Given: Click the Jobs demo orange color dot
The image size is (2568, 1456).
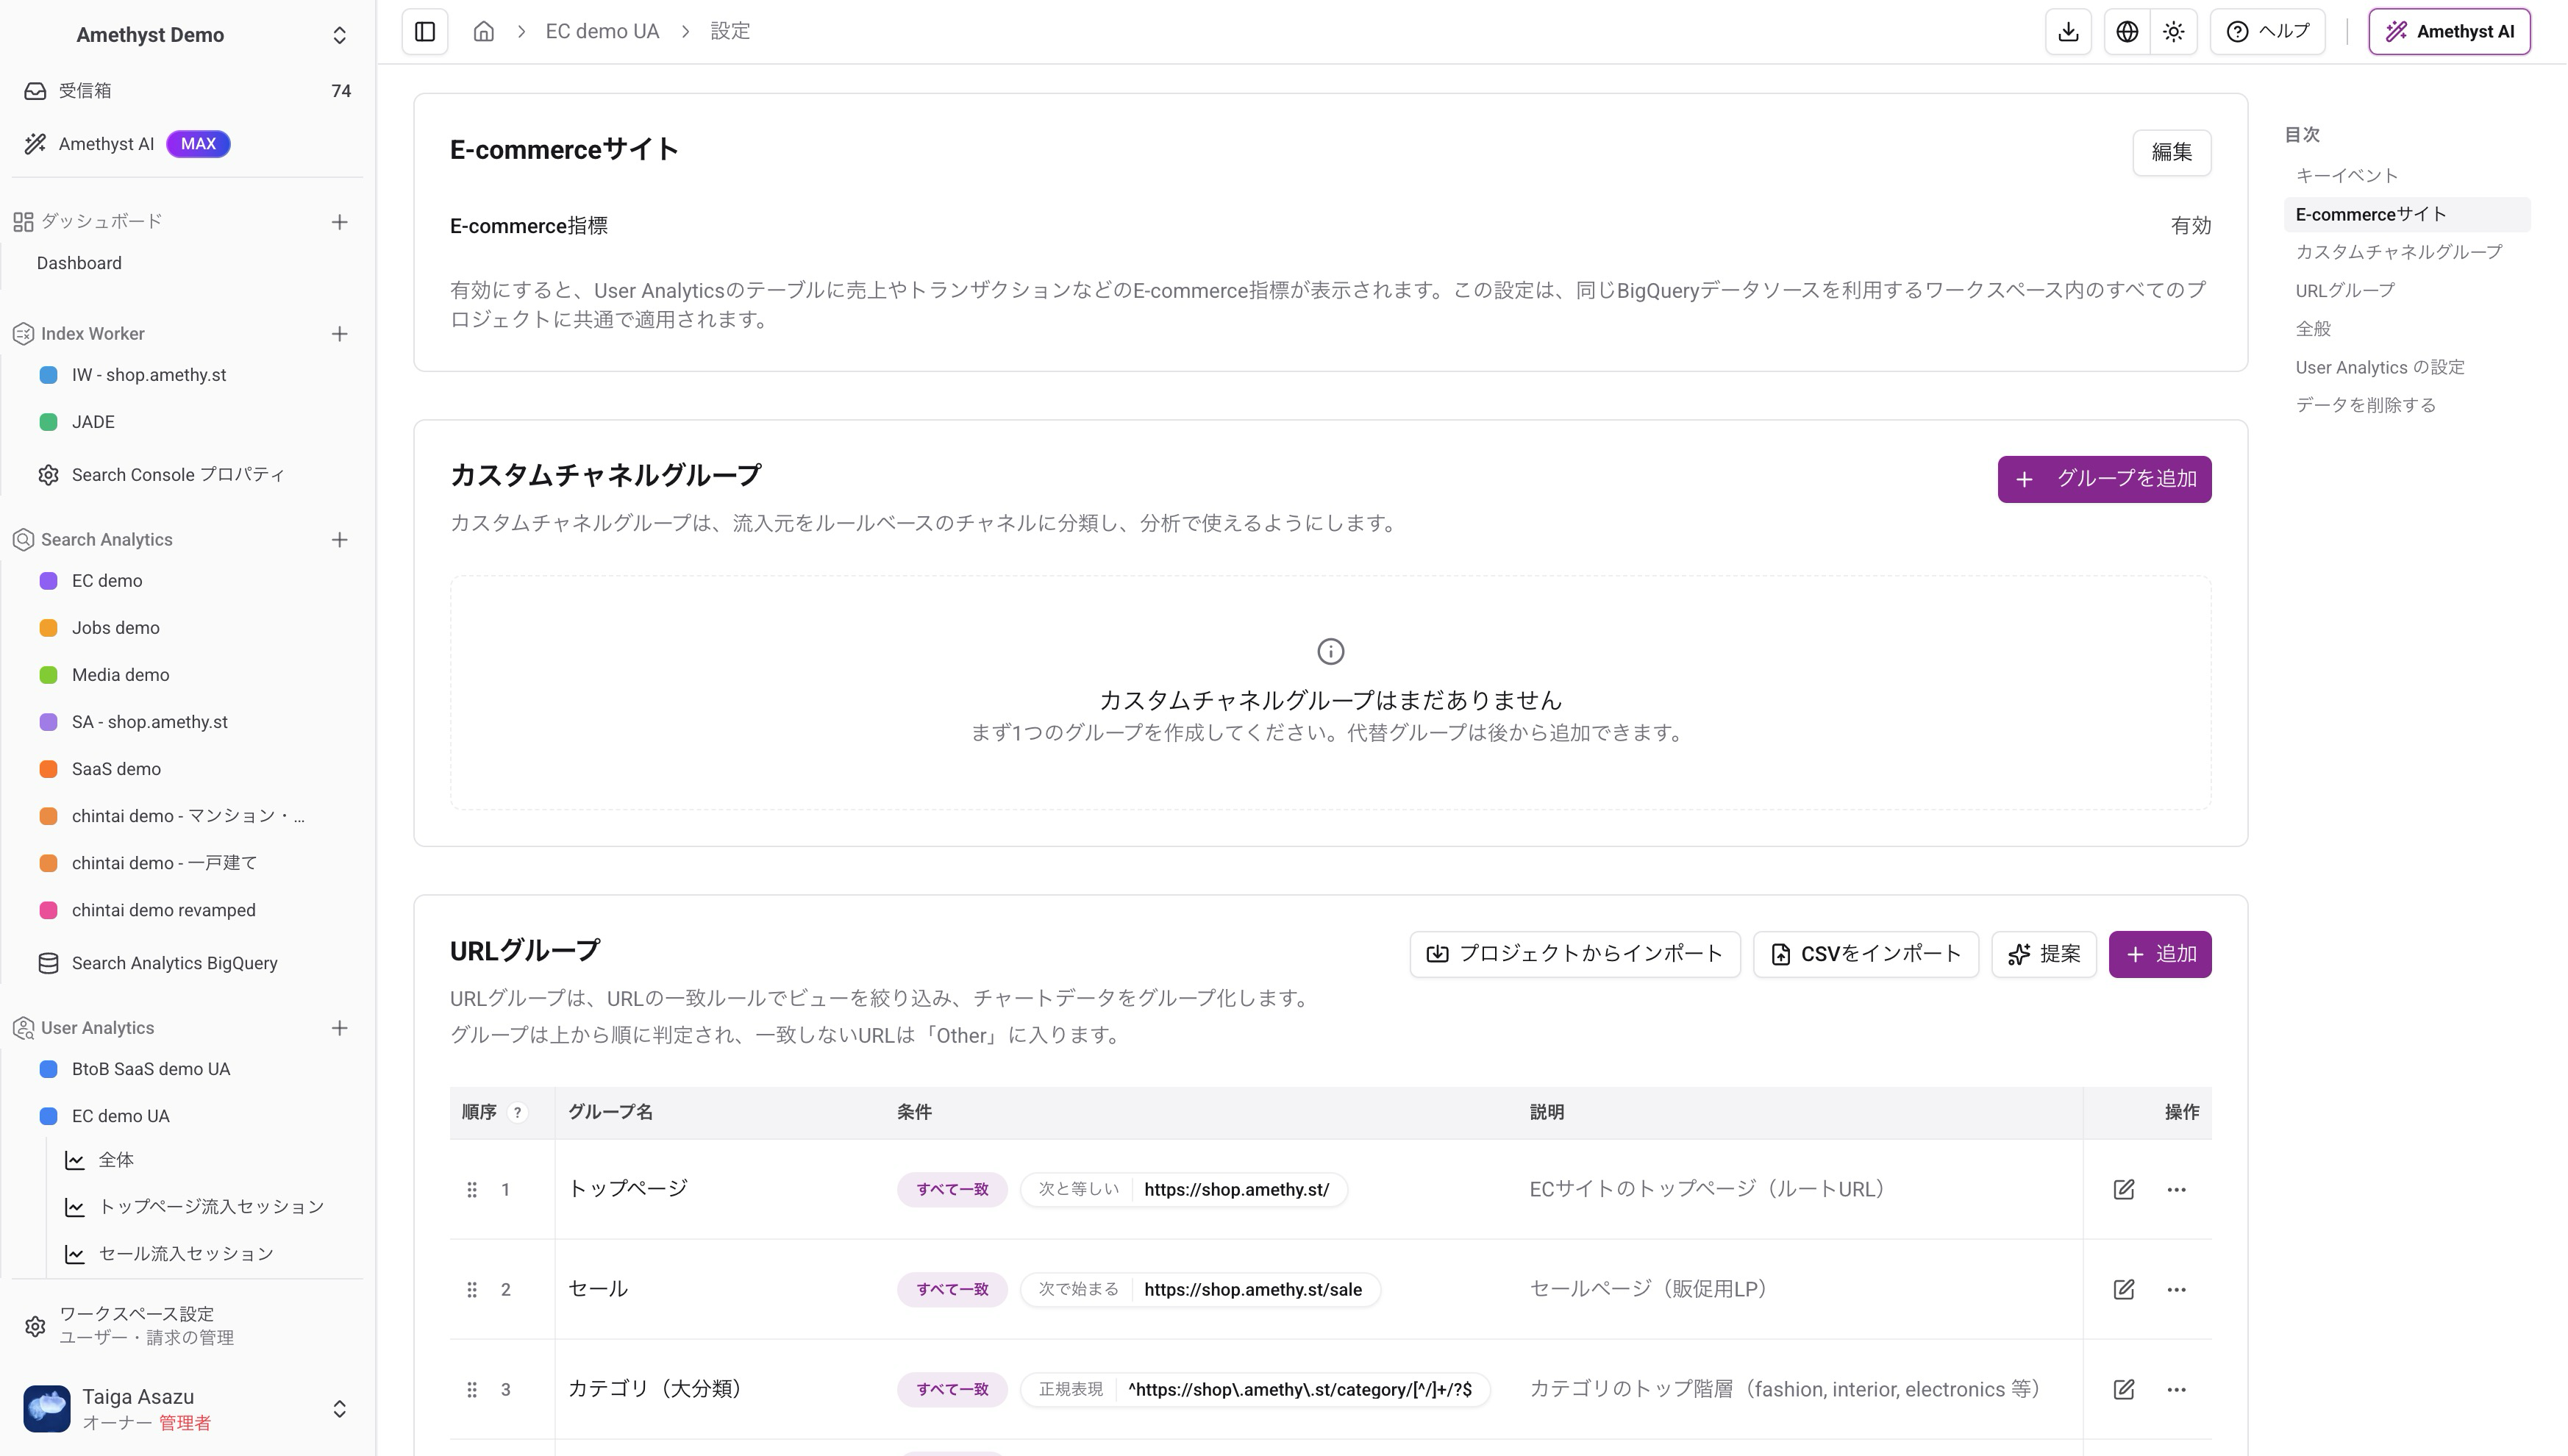Looking at the screenshot, I should (48, 628).
